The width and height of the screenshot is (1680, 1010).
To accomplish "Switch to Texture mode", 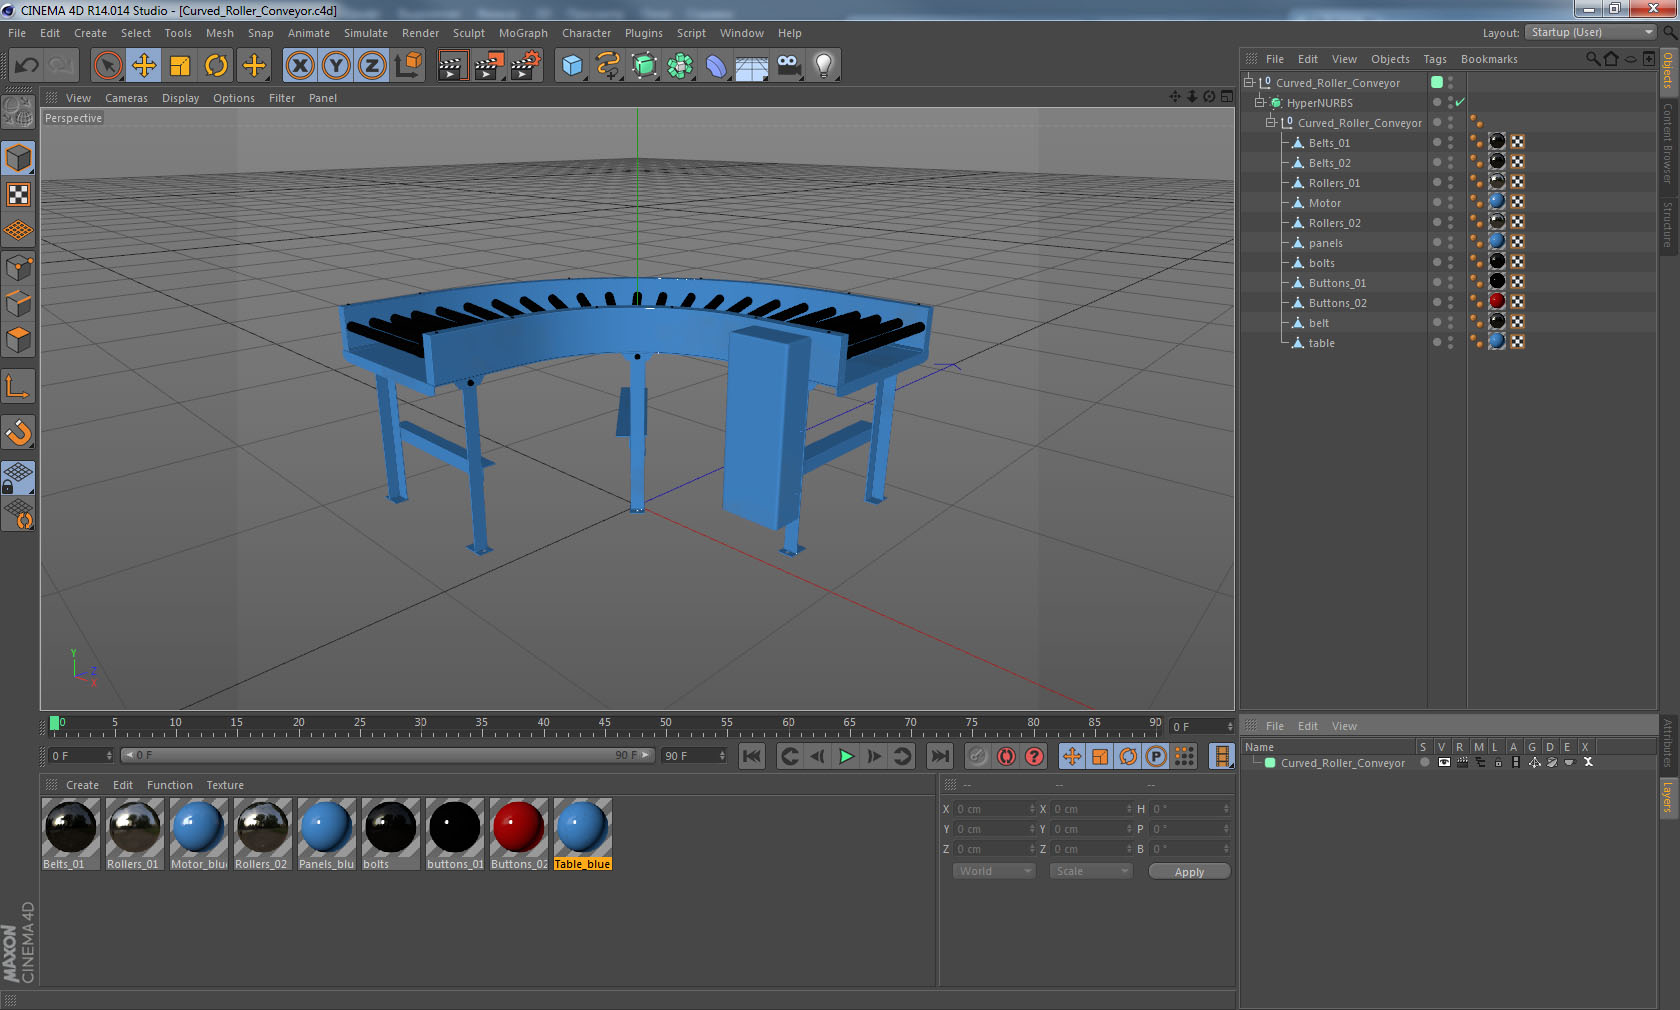I will click(18, 194).
